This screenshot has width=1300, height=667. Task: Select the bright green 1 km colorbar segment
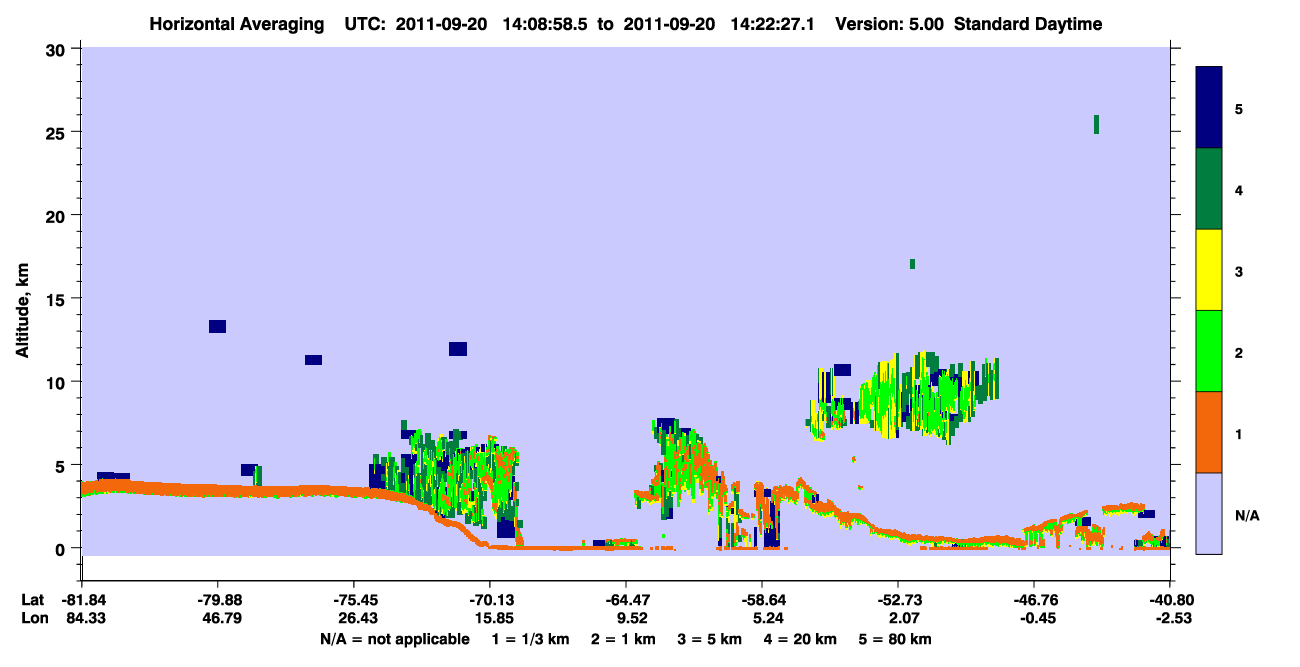pos(1209,351)
